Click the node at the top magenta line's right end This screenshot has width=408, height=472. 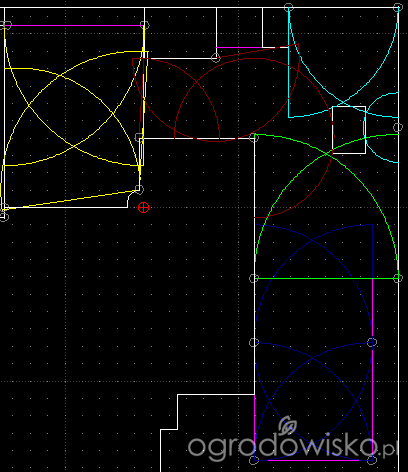144,25
